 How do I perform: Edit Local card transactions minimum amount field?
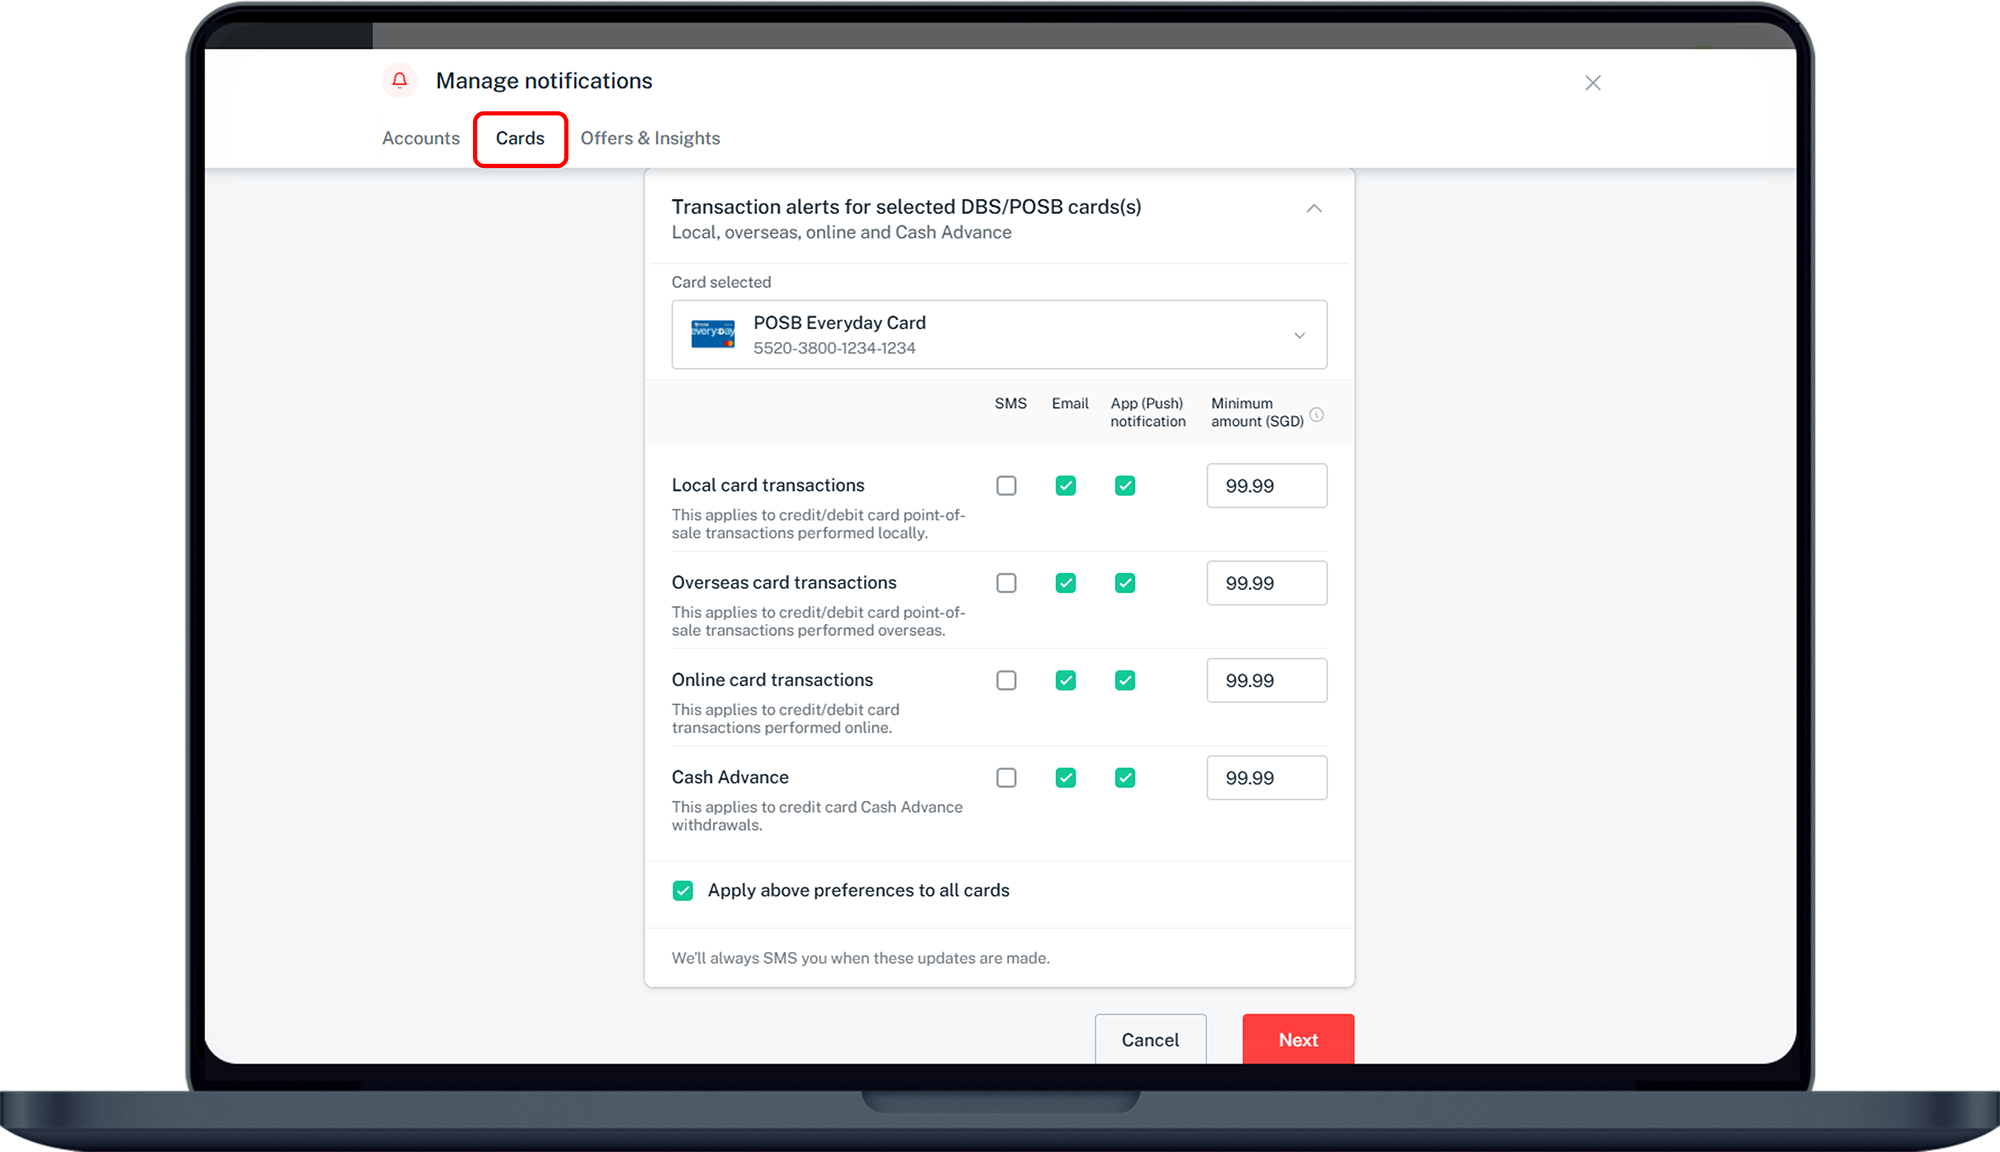pos(1266,486)
